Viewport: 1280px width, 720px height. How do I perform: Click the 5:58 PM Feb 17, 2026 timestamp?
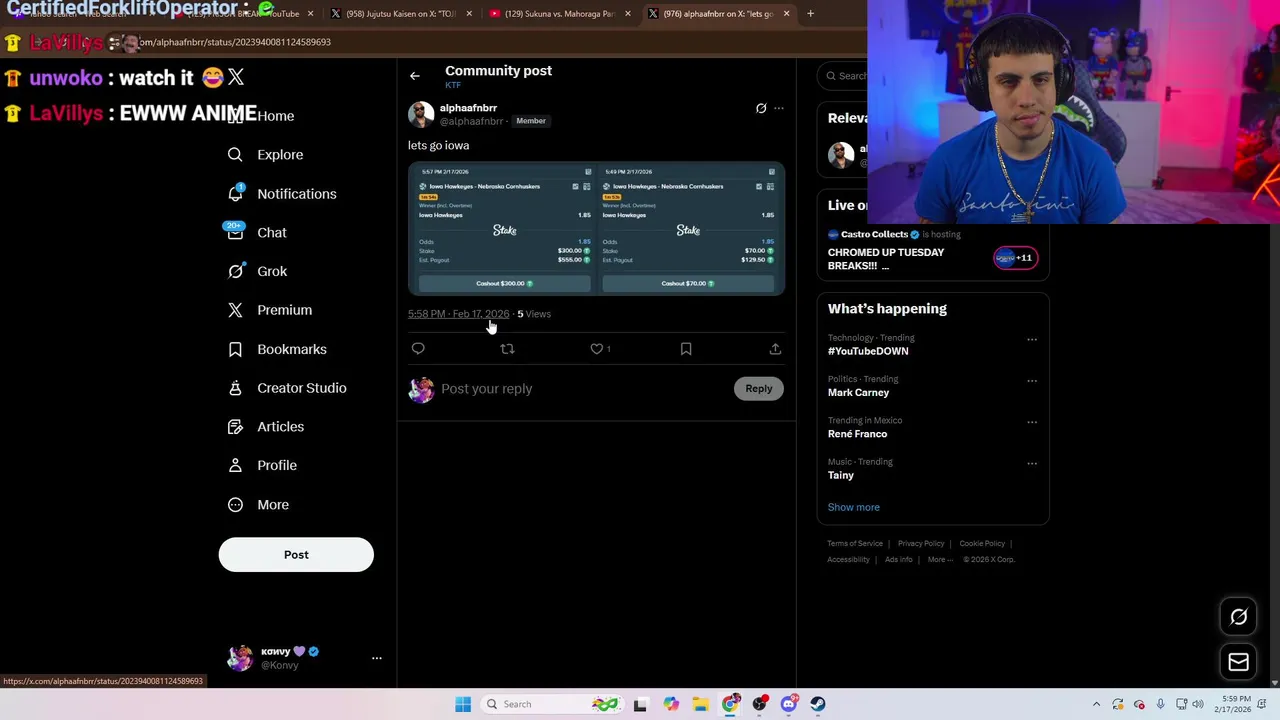[458, 314]
